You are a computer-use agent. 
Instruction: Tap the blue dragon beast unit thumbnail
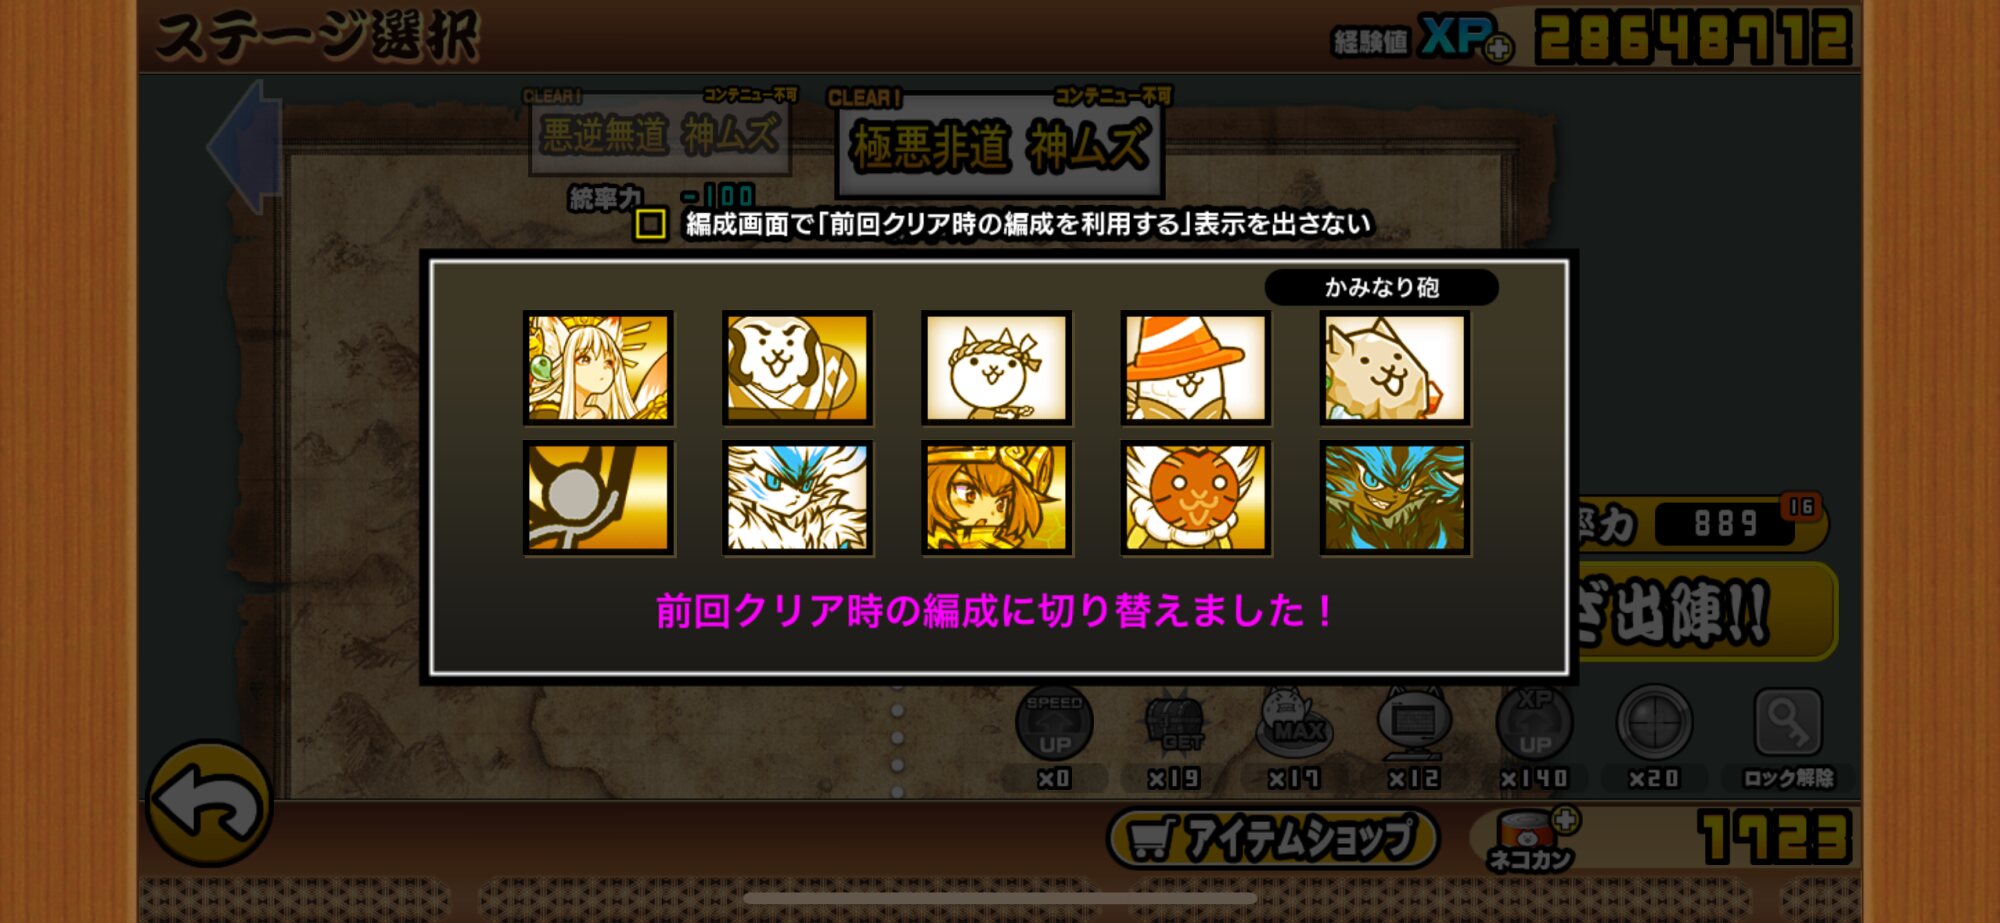[x=1394, y=498]
